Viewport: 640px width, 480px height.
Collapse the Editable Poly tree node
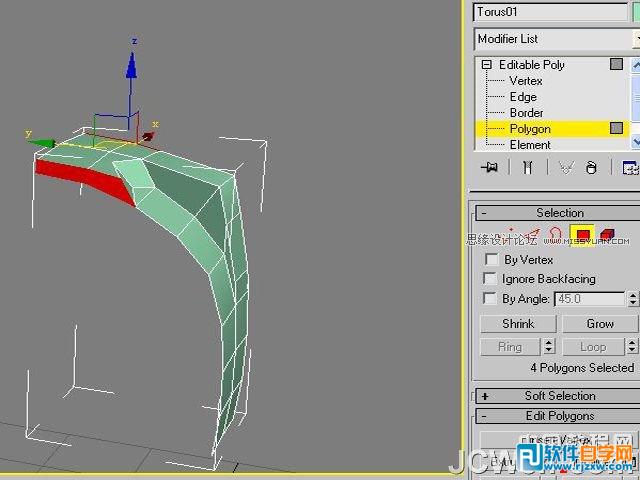click(486, 64)
